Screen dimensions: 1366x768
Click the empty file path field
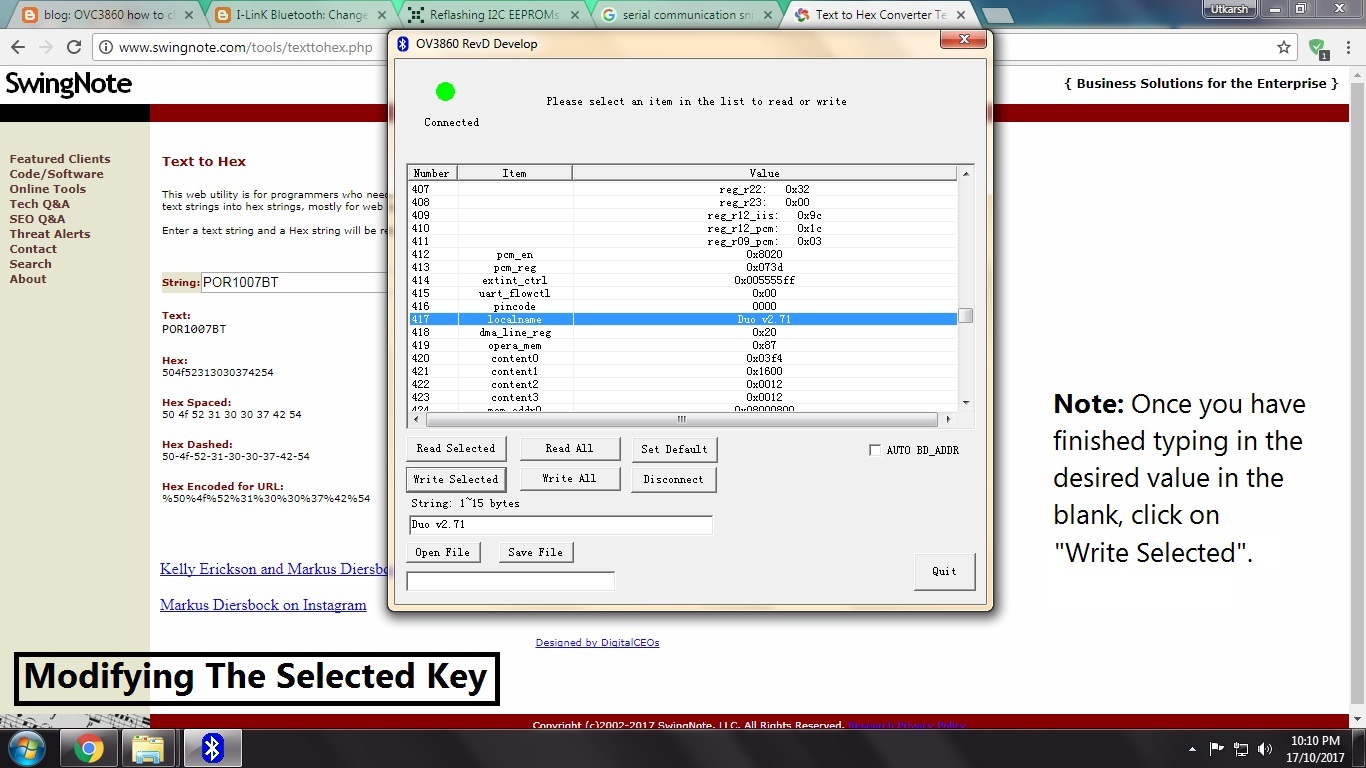click(x=510, y=581)
